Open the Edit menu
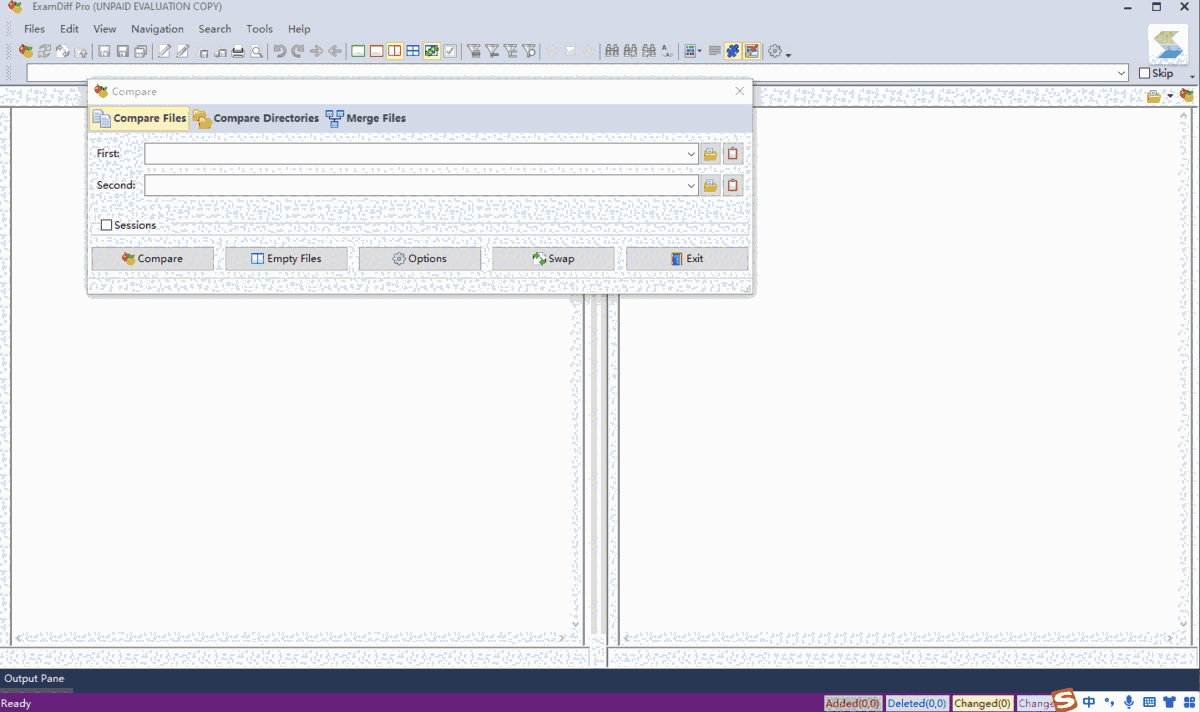 69,29
